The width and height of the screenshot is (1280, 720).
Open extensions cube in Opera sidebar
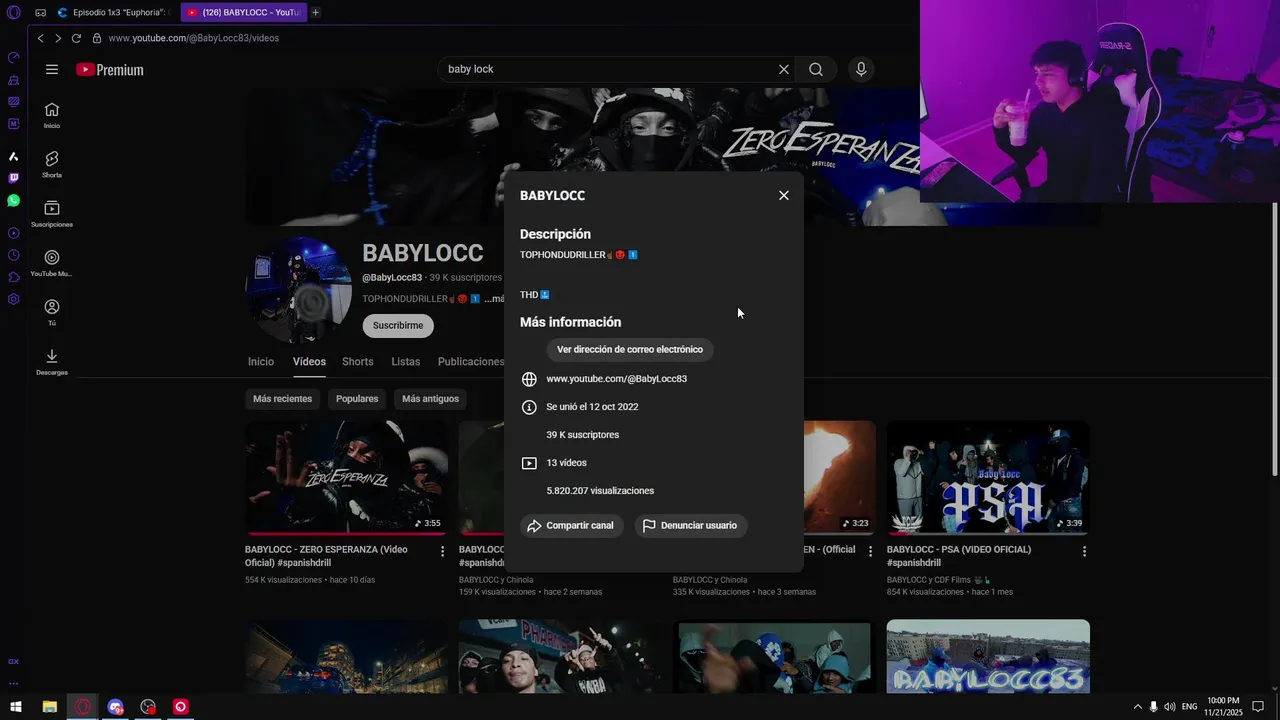click(x=13, y=277)
